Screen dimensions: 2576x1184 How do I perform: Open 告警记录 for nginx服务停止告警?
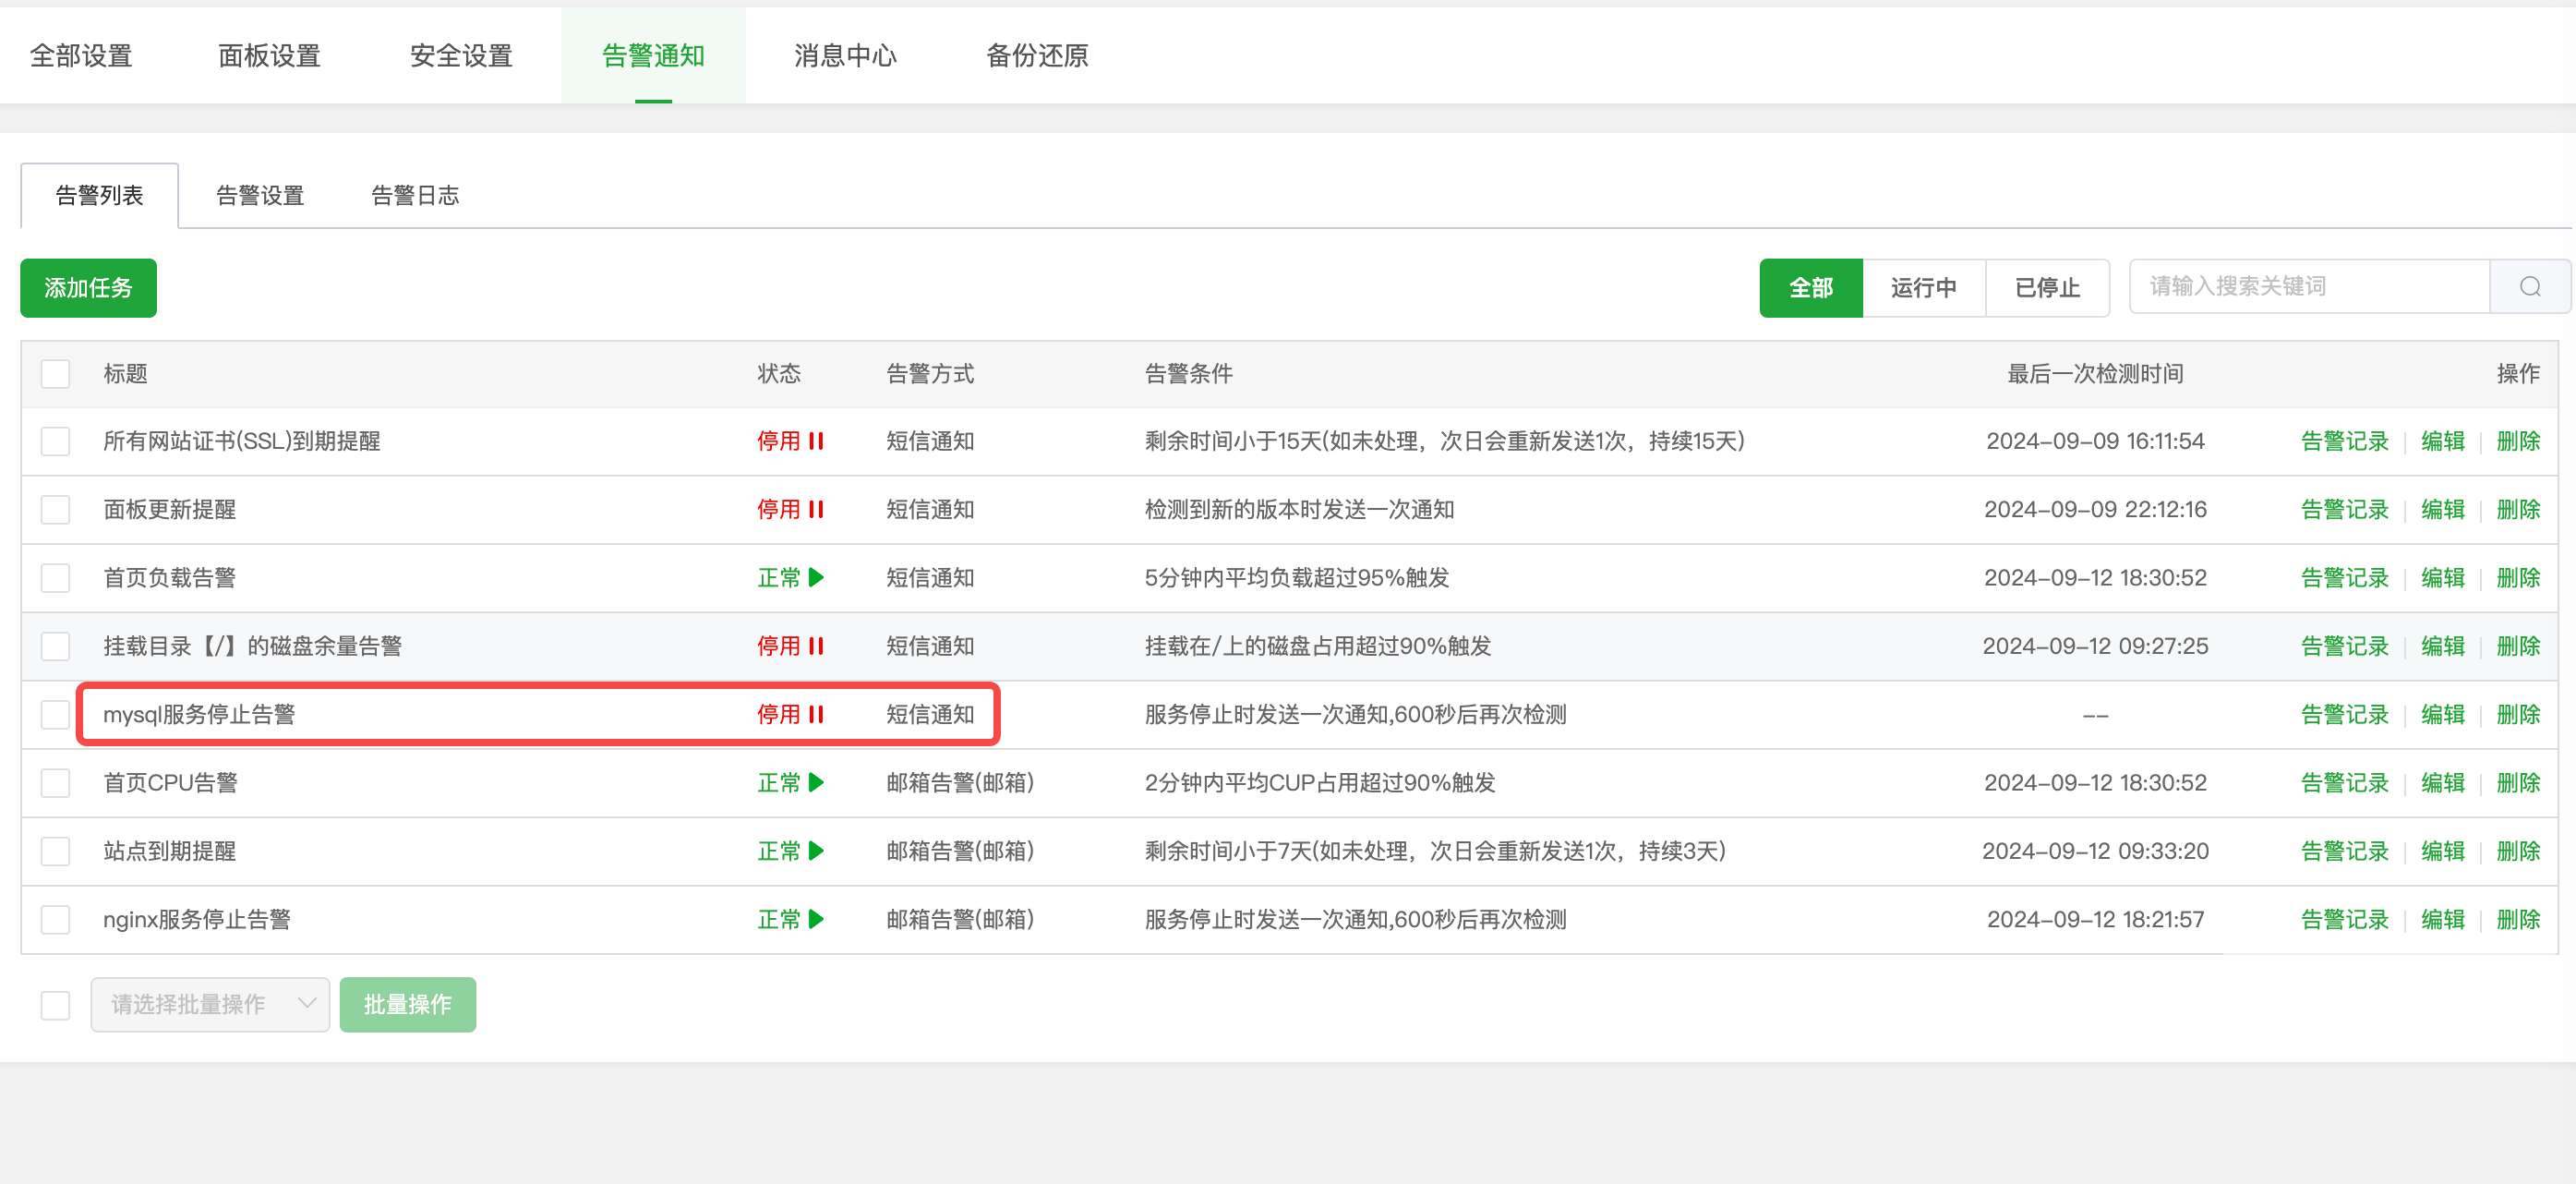(2344, 919)
